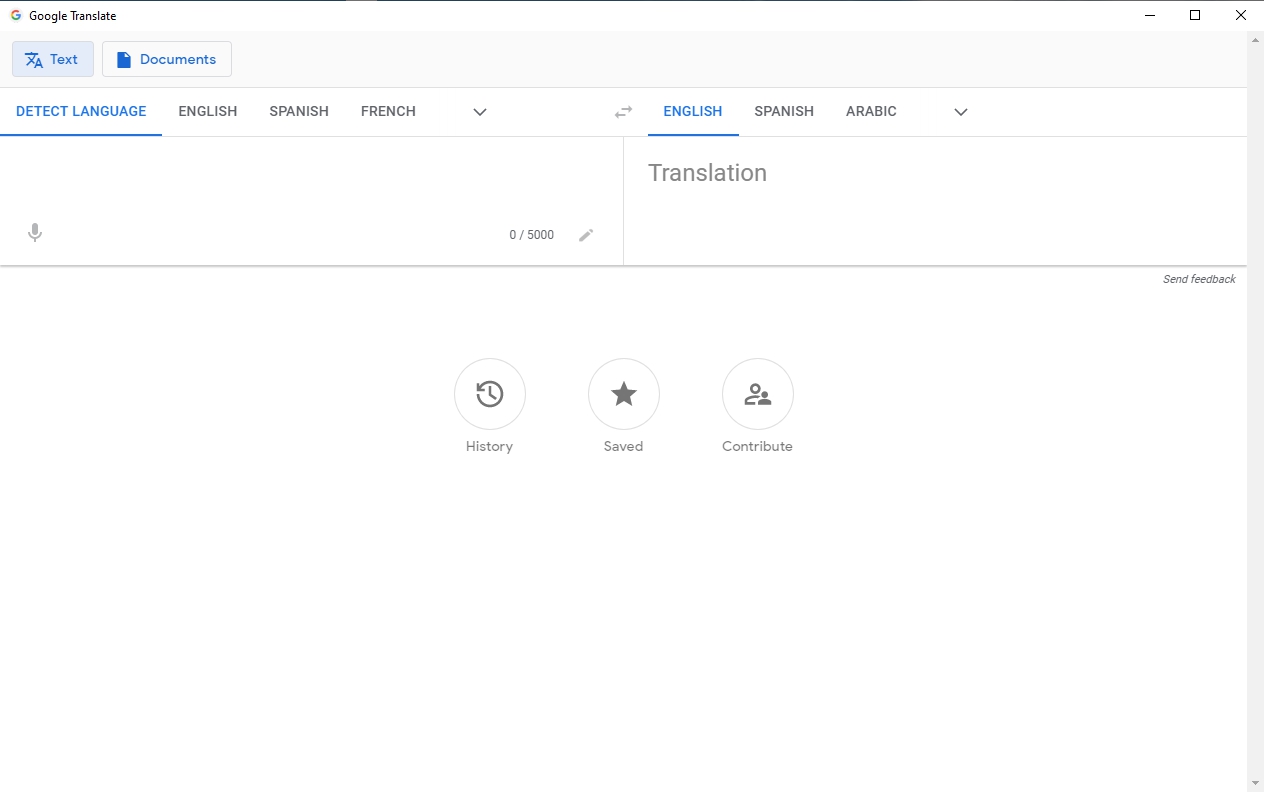
Task: Switch to Text translation mode
Action: tap(53, 59)
